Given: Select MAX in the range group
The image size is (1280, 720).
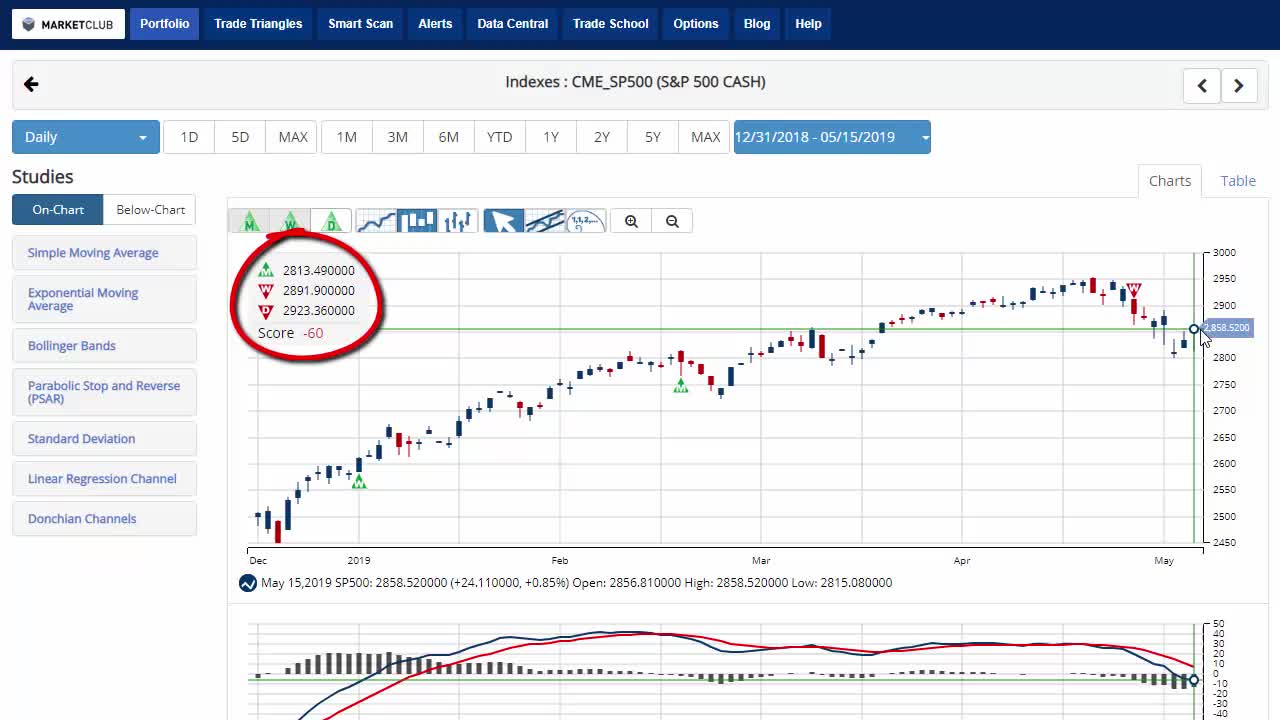Looking at the screenshot, I should tap(705, 137).
